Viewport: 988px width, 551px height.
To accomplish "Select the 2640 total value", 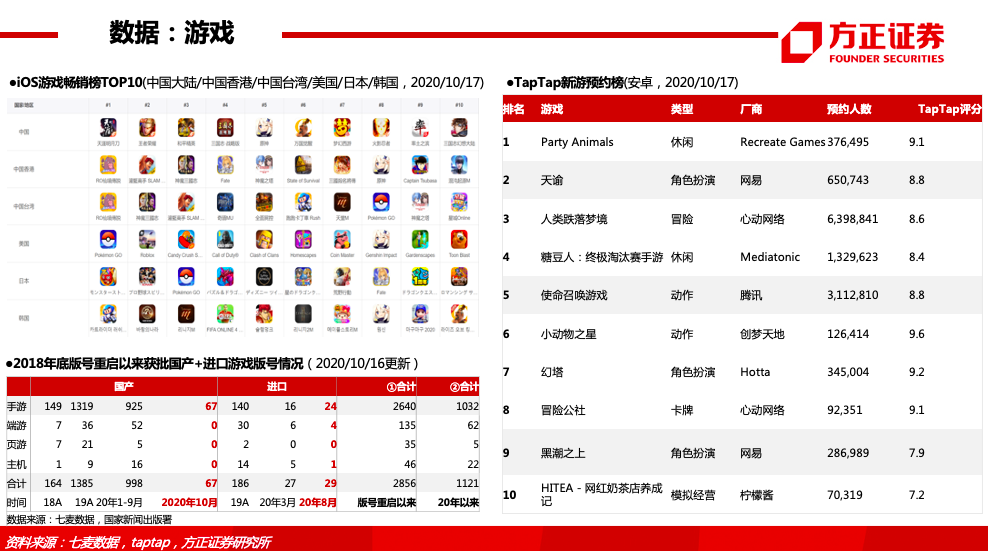I will 405,407.
